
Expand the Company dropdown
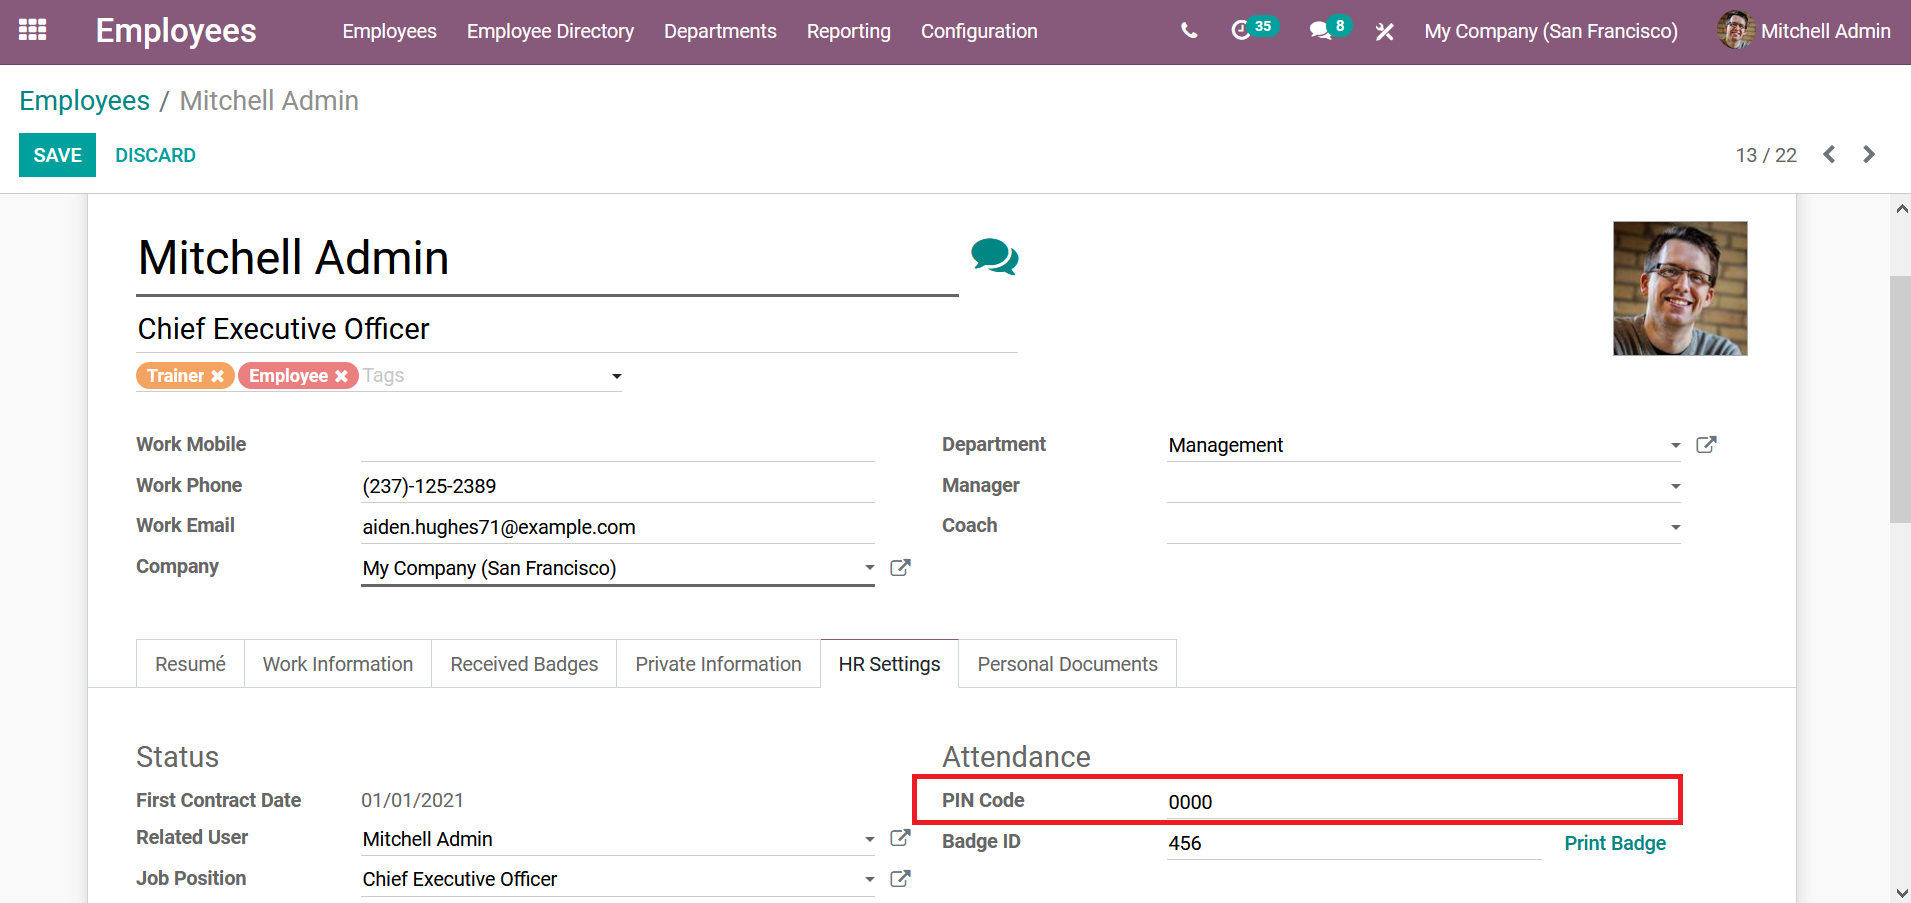click(869, 567)
